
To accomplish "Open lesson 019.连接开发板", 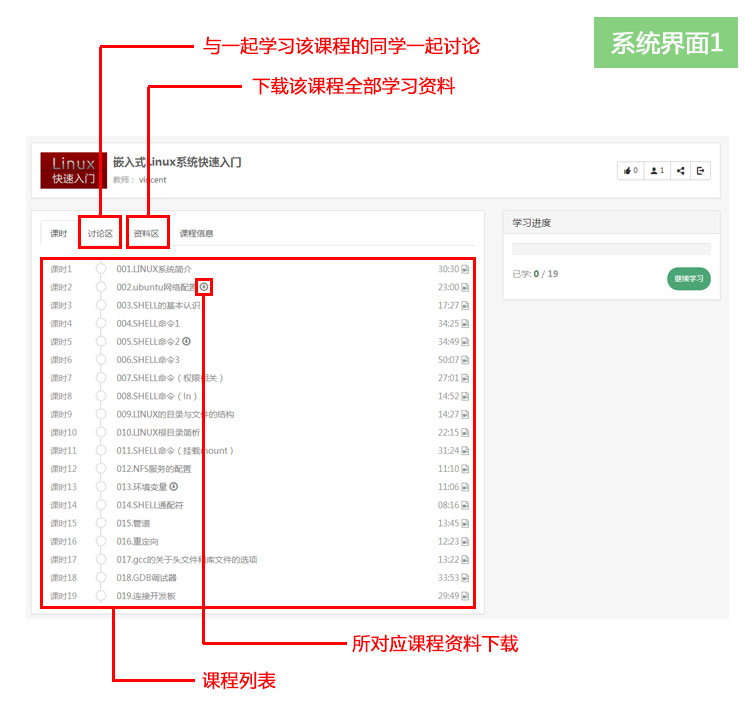I will 146,596.
